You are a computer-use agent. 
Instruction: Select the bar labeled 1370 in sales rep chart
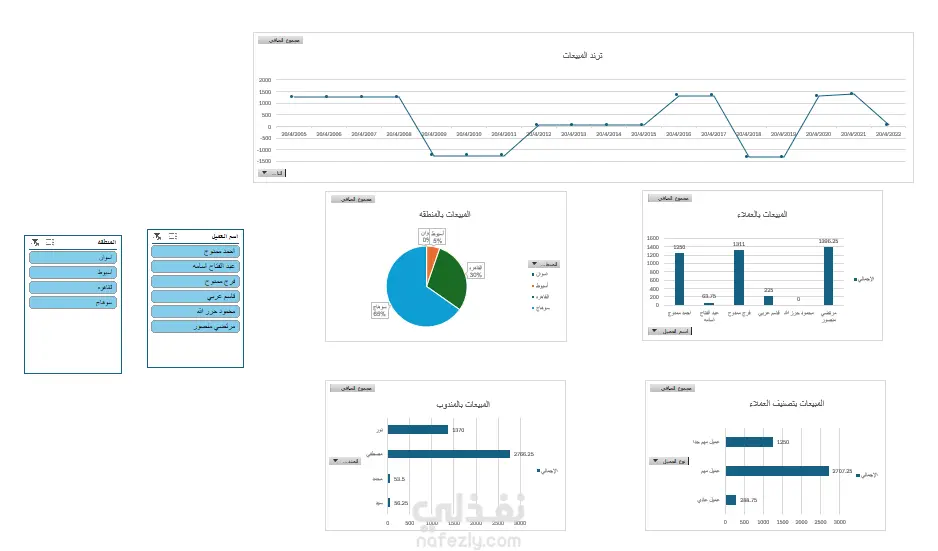[x=418, y=430]
